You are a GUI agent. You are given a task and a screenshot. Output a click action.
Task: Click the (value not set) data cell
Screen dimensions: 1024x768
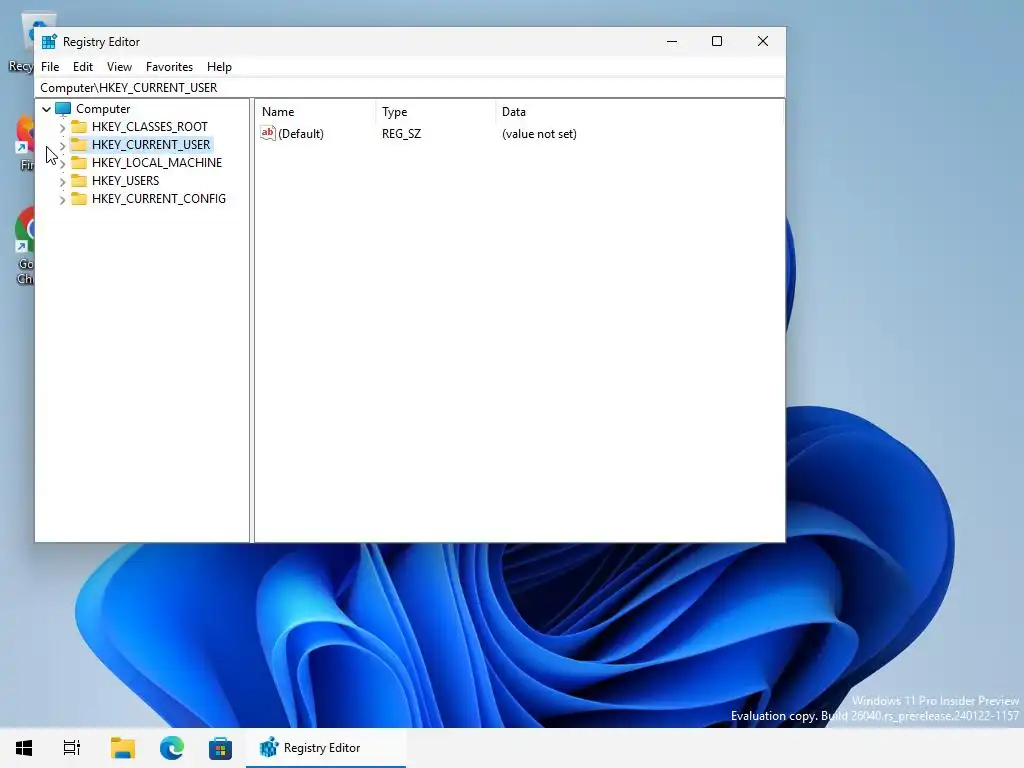[x=539, y=134]
